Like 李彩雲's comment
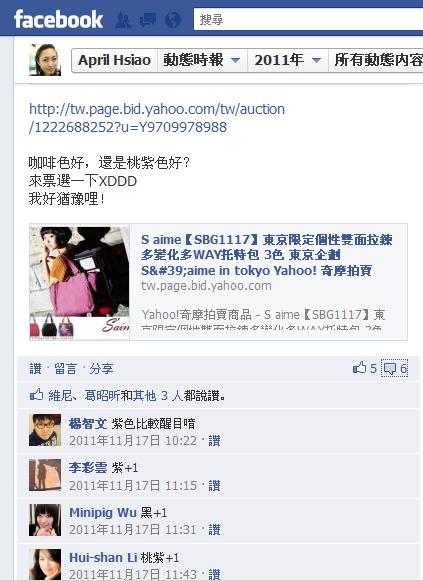The height and width of the screenshot is (581, 423). pyautogui.click(x=214, y=485)
